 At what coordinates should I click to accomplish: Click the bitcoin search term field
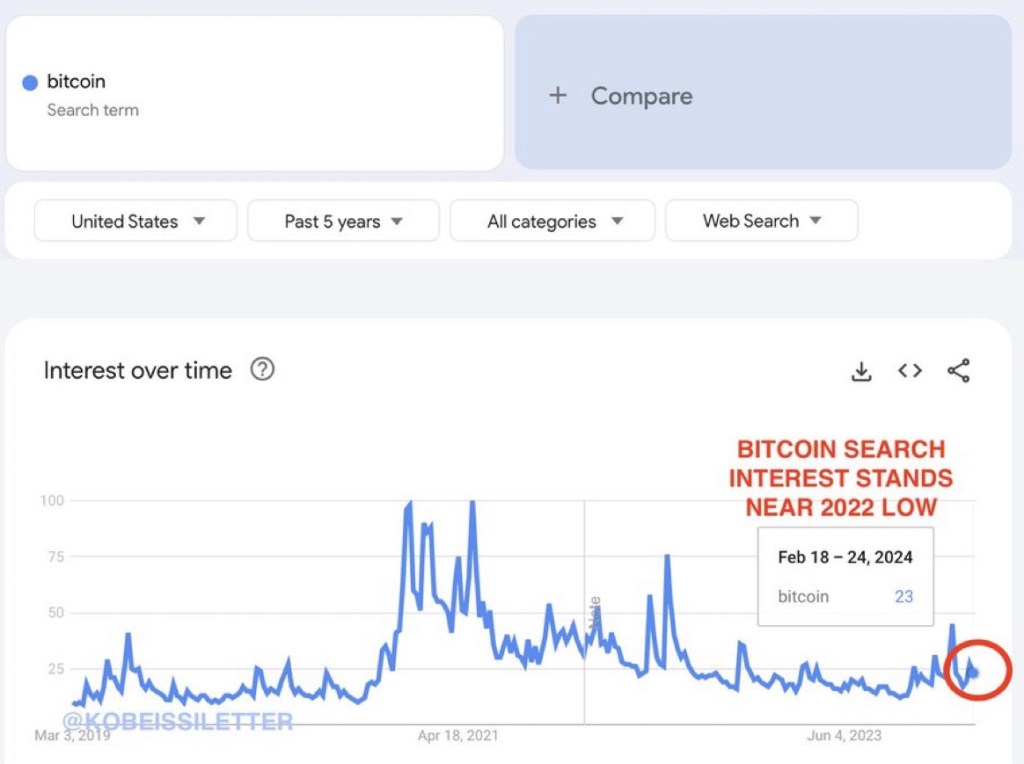[255, 93]
